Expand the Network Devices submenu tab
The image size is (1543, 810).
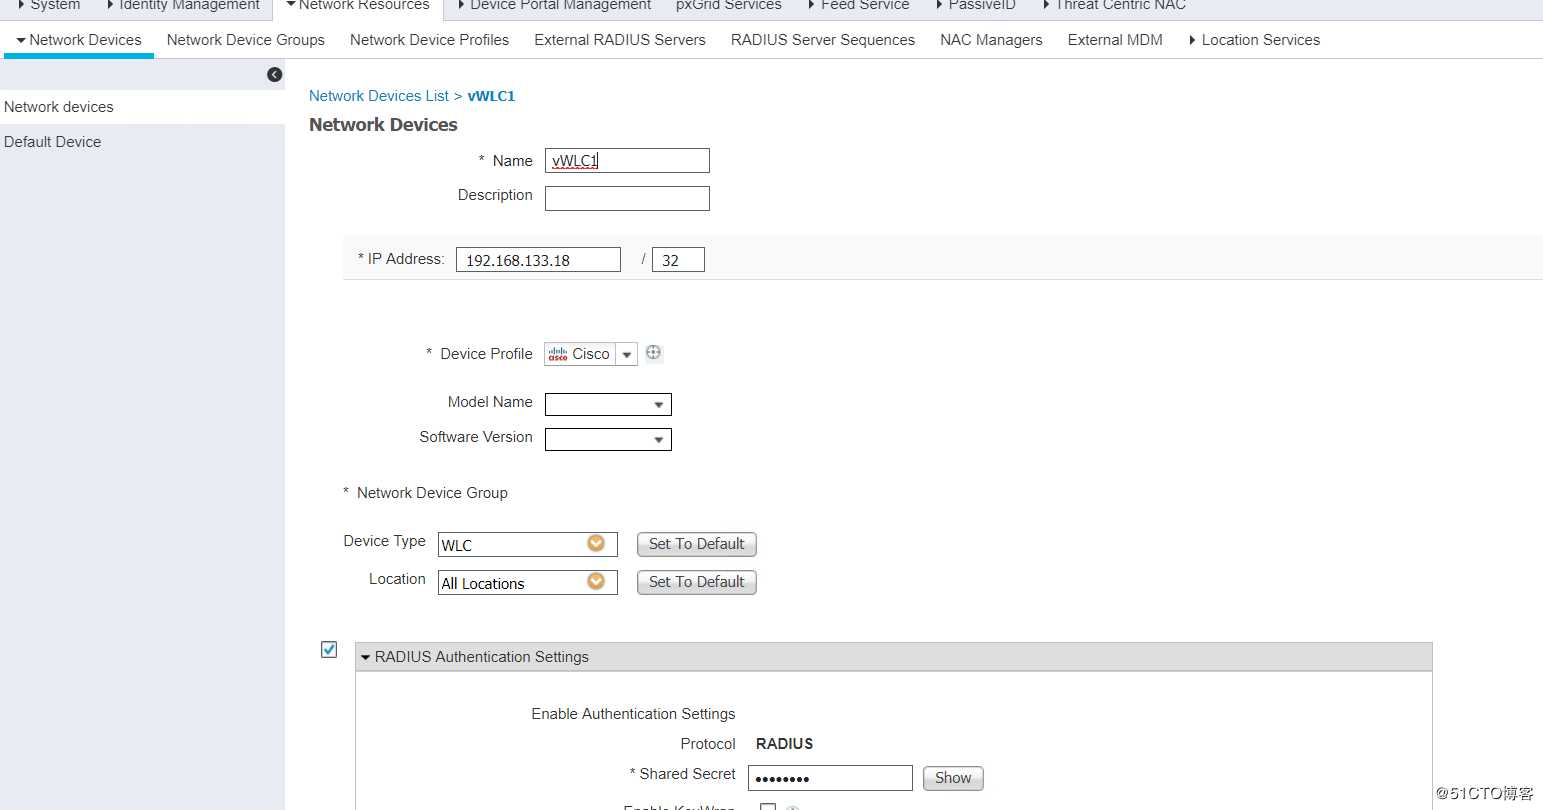click(x=79, y=40)
